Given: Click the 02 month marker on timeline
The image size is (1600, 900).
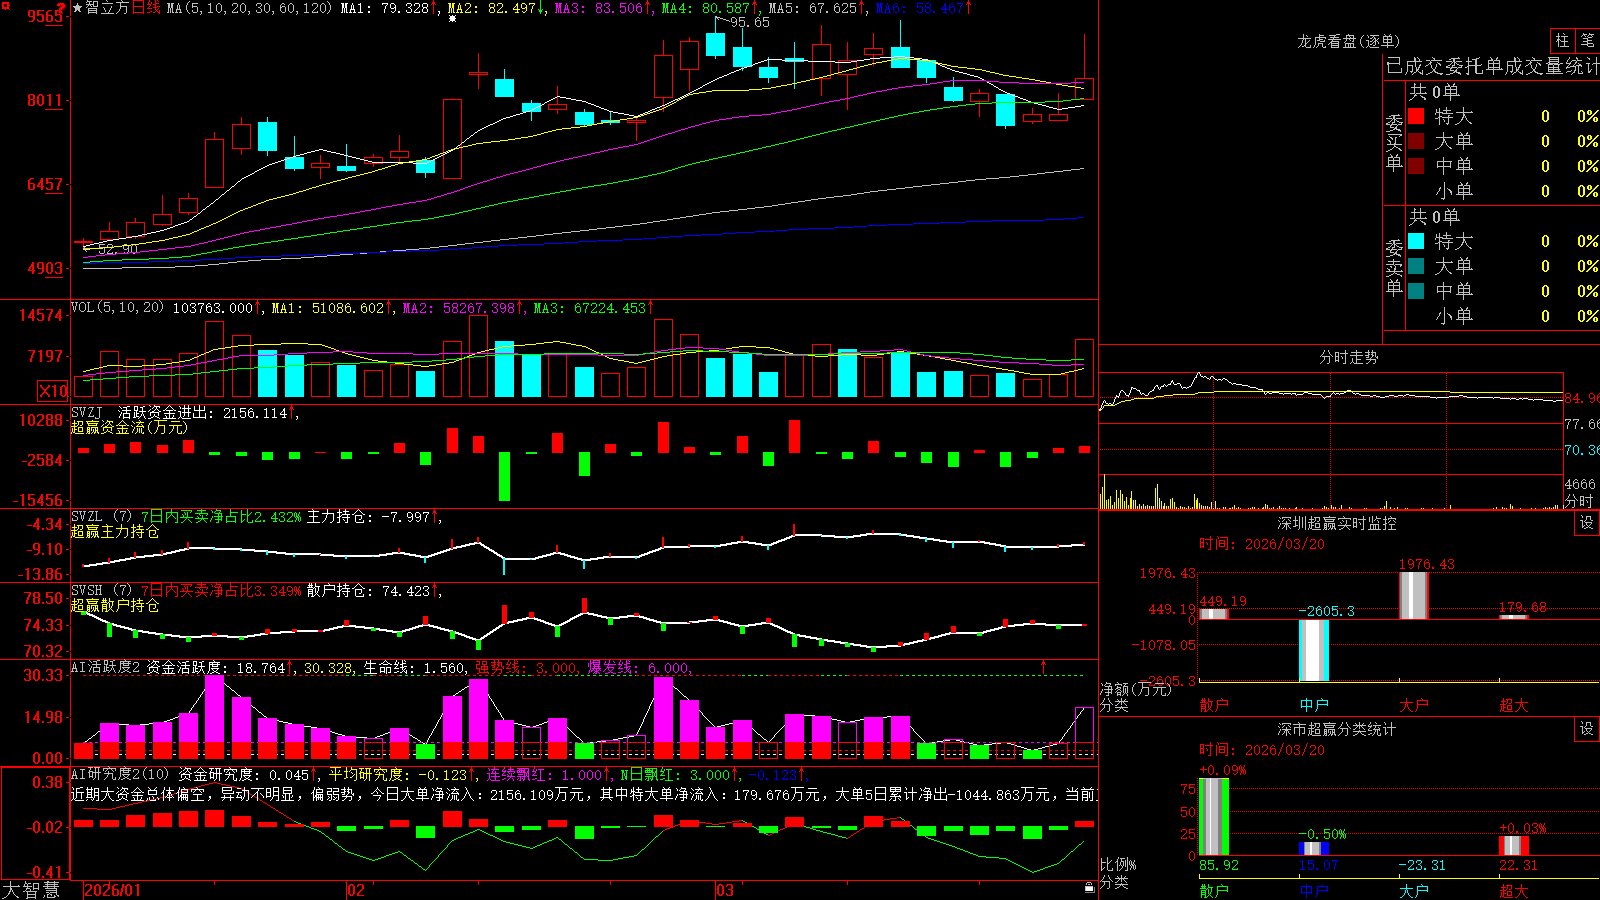Looking at the screenshot, I should click(355, 890).
